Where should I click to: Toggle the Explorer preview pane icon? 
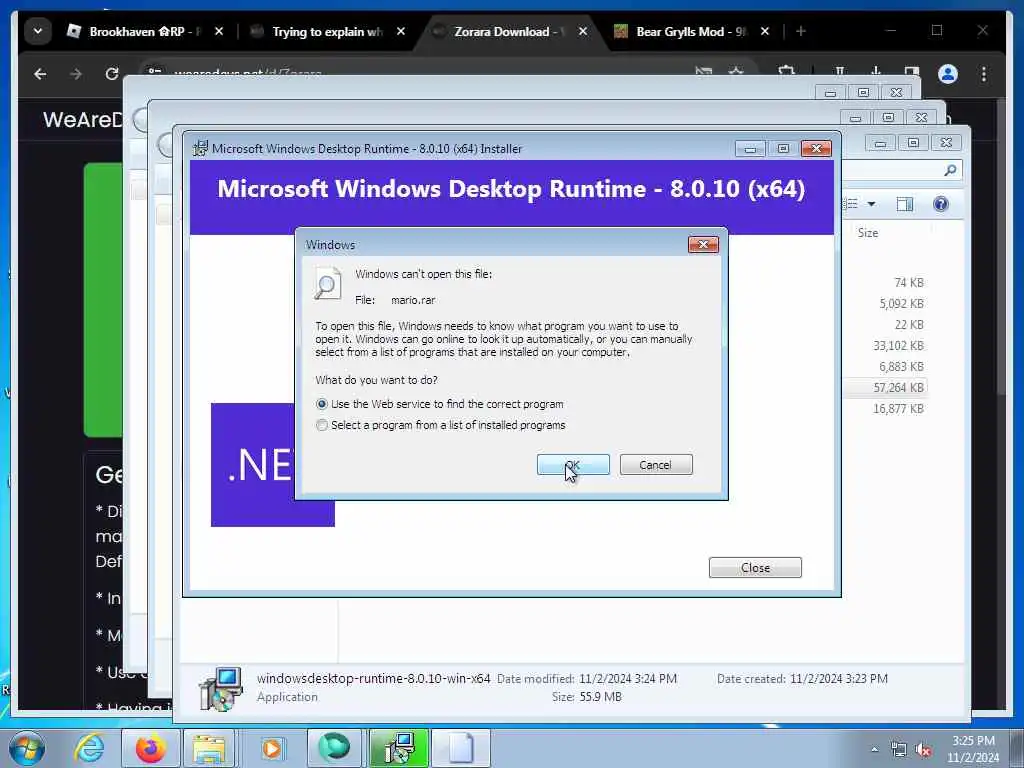pos(904,204)
